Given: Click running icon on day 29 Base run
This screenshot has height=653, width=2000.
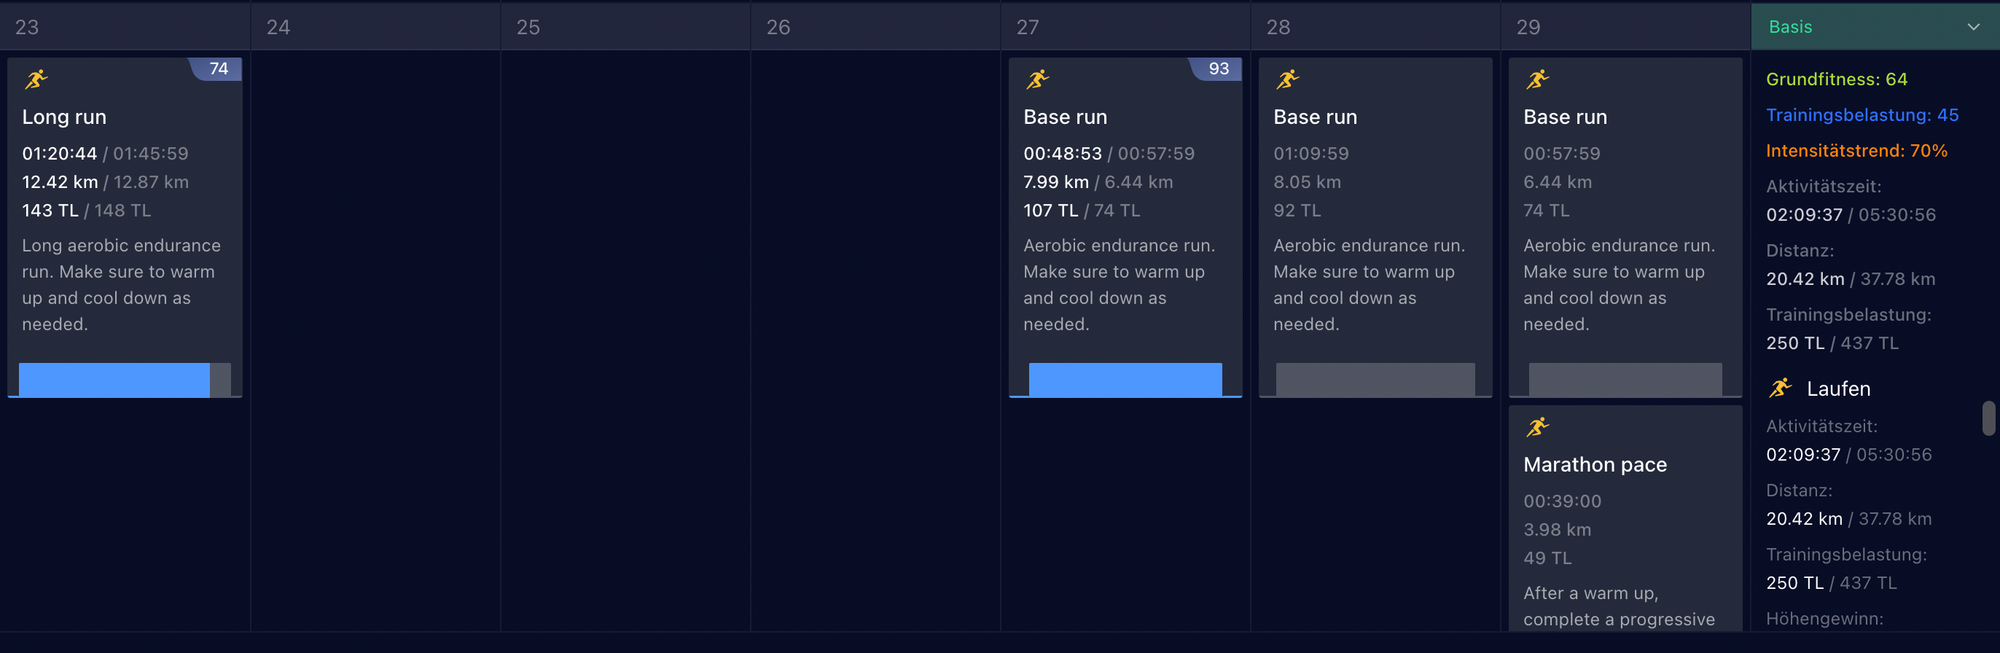Looking at the screenshot, I should (1538, 79).
